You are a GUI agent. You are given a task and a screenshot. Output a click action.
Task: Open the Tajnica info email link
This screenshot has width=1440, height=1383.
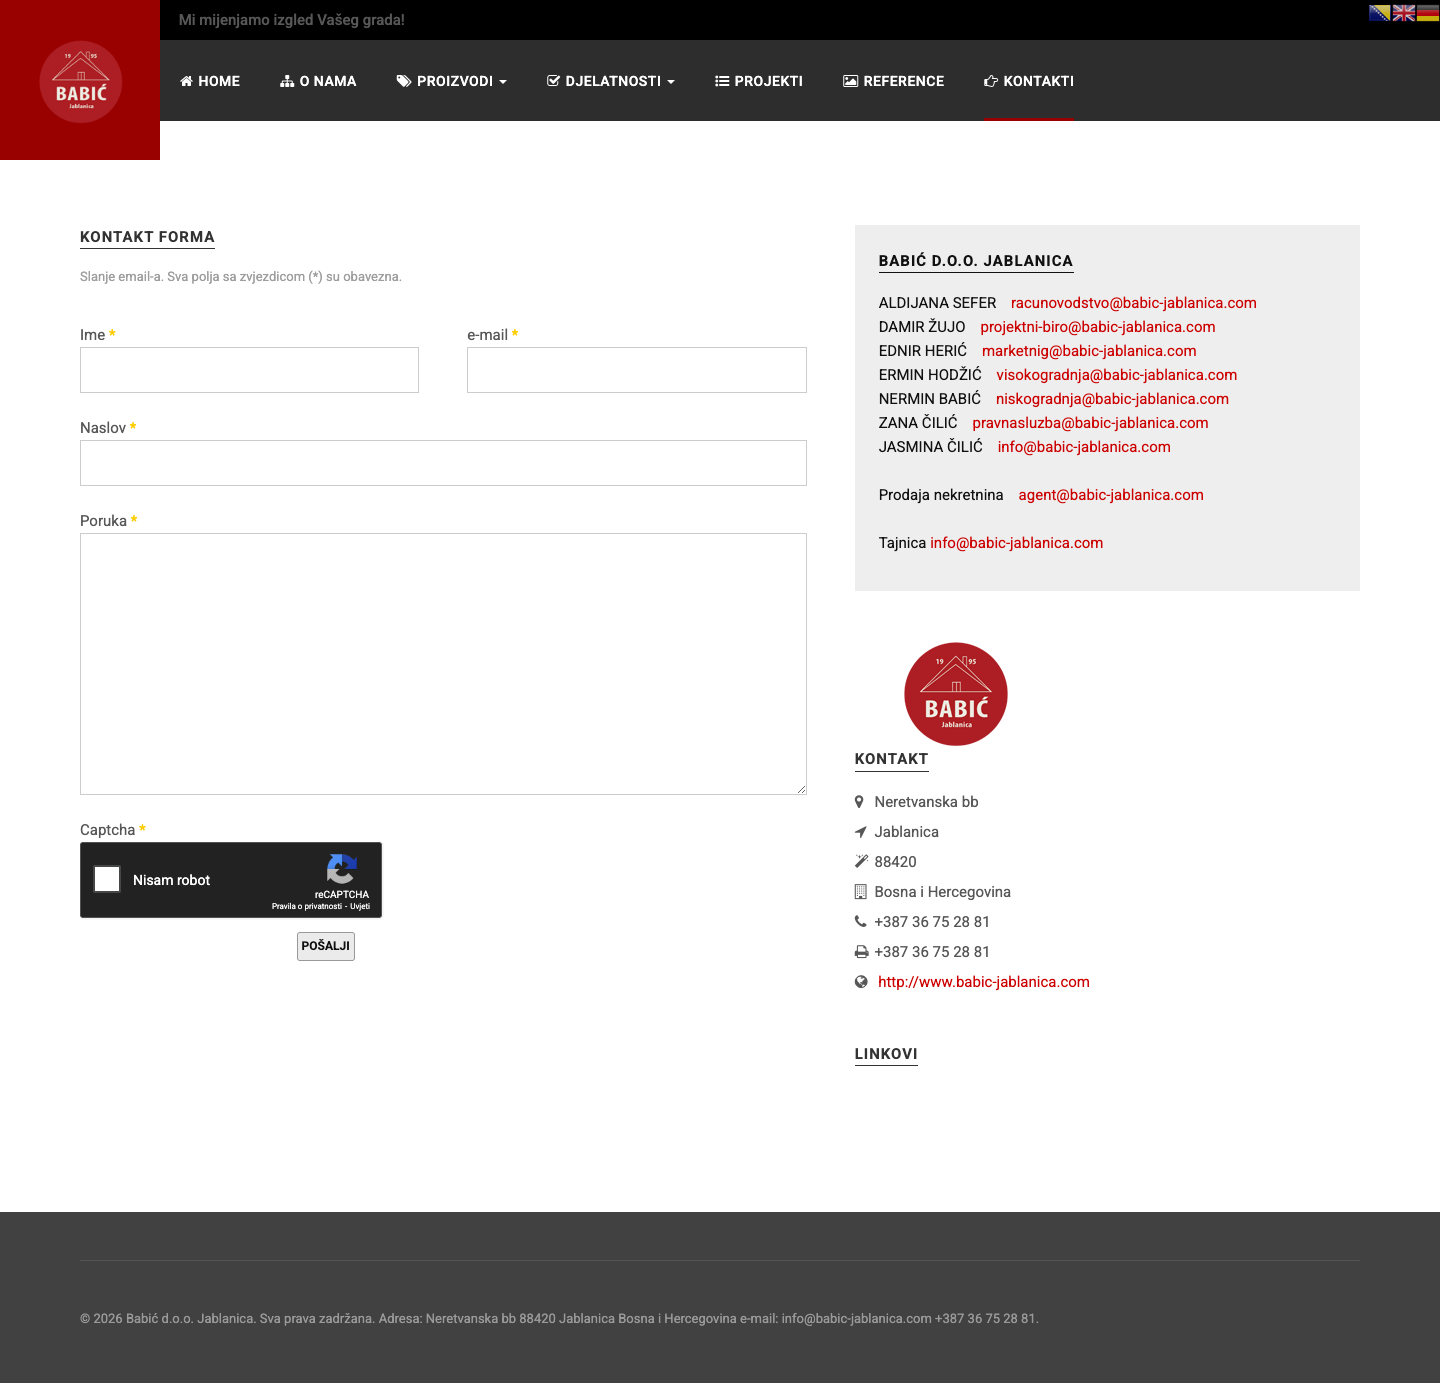1016,543
